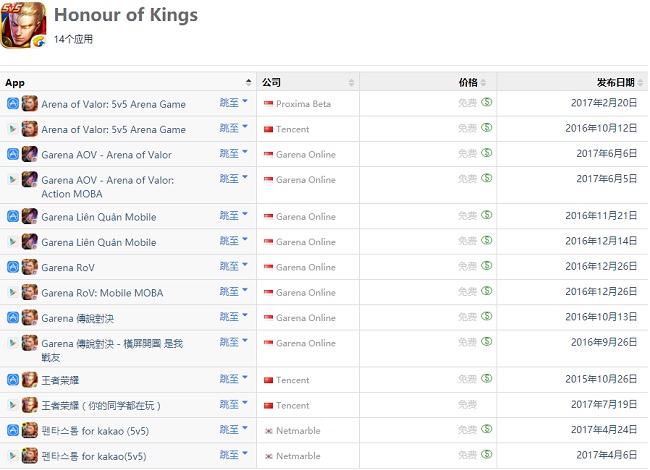Select Netmarble in 2017年4月6日 row
This screenshot has width=650, height=470.
pyautogui.click(x=298, y=456)
